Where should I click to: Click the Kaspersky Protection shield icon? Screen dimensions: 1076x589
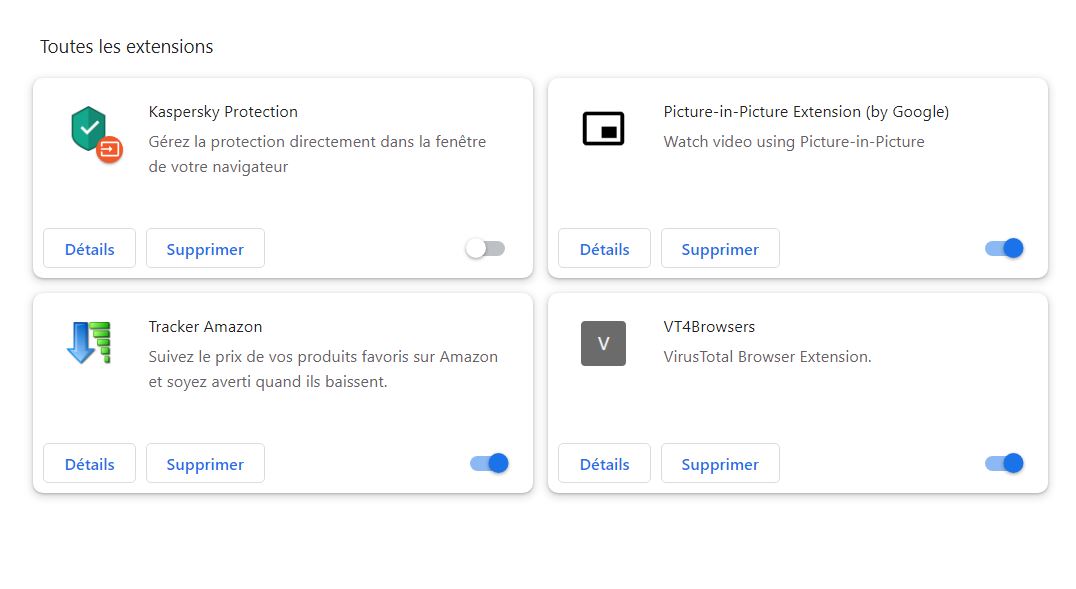point(96,134)
